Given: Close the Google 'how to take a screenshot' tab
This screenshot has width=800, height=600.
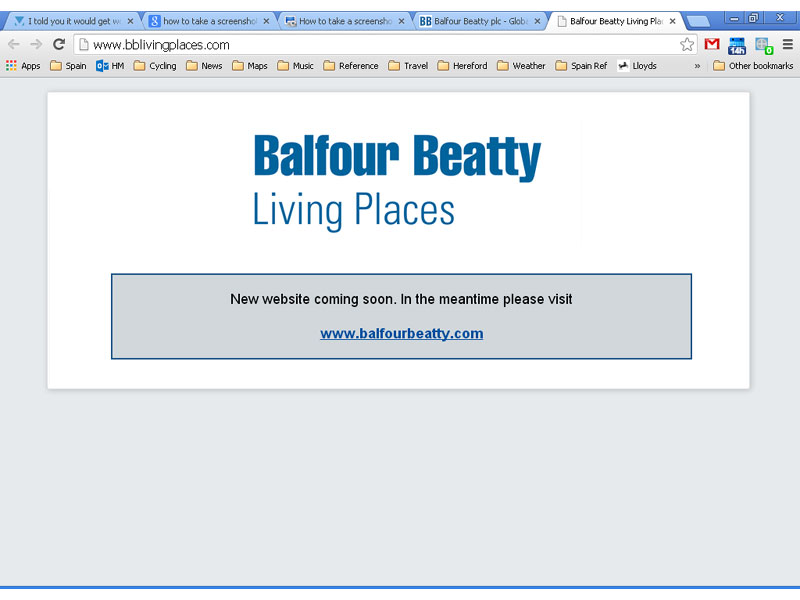Looking at the screenshot, I should 266,21.
